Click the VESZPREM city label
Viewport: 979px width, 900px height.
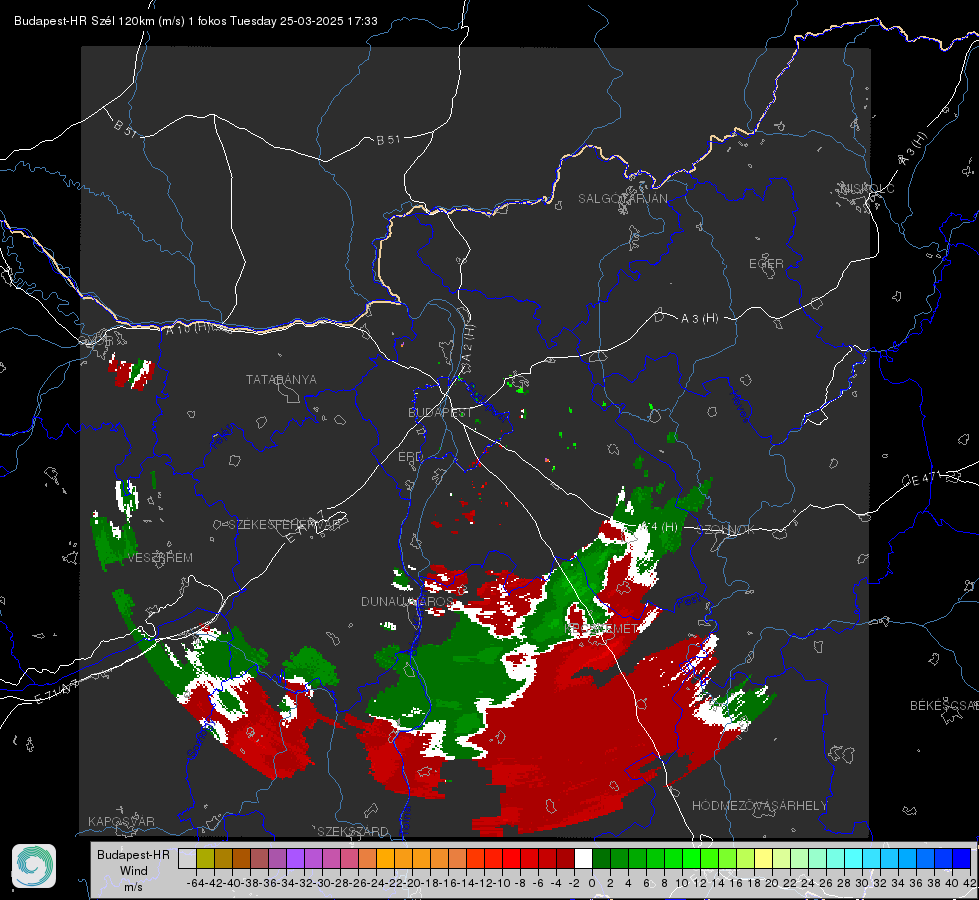(x=160, y=558)
